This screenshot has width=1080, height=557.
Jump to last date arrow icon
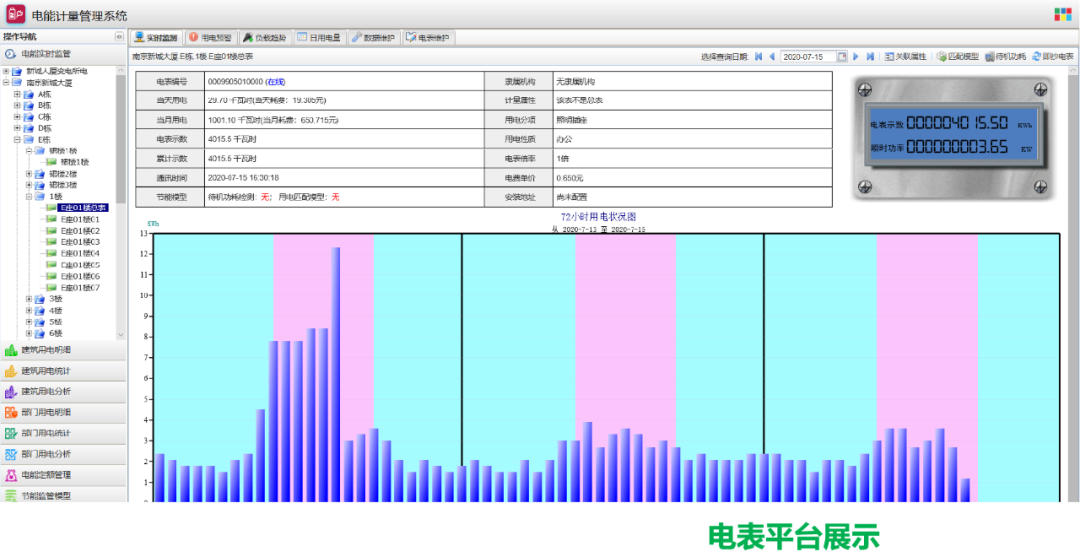click(871, 57)
